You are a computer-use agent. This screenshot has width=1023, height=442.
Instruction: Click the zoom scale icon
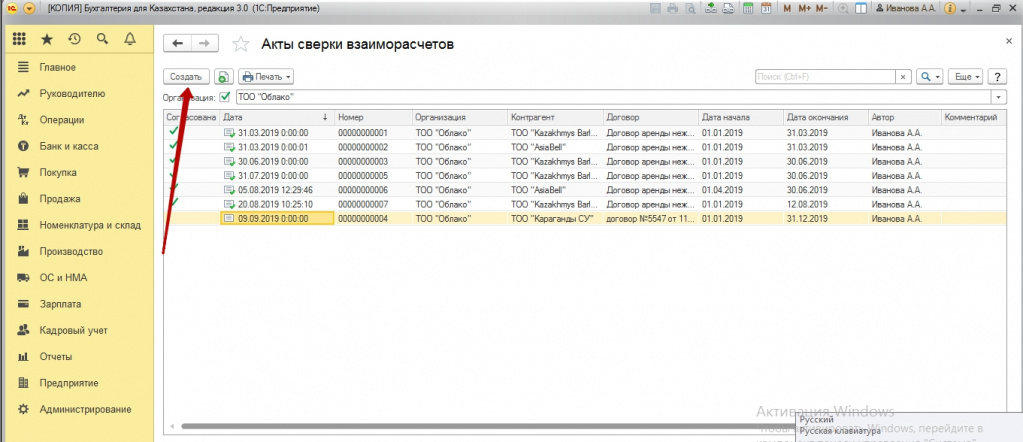pos(844,8)
